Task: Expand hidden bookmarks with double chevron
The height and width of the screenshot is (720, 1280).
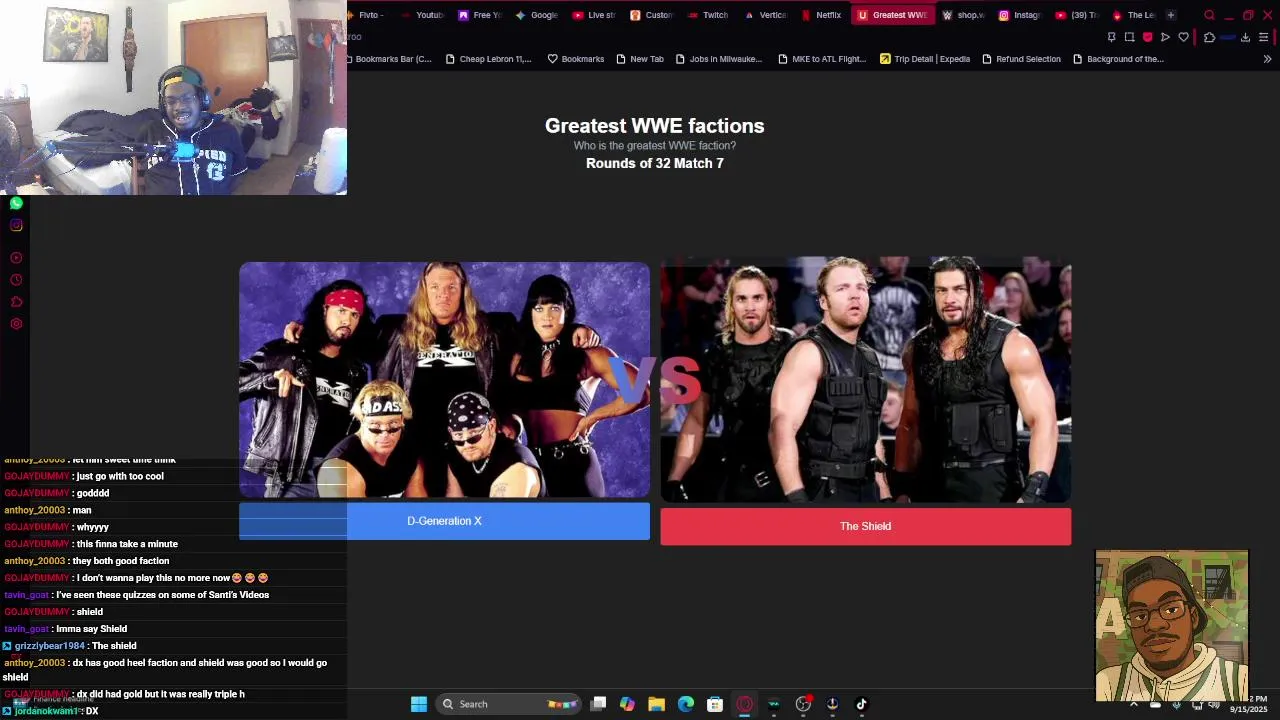Action: click(1267, 59)
